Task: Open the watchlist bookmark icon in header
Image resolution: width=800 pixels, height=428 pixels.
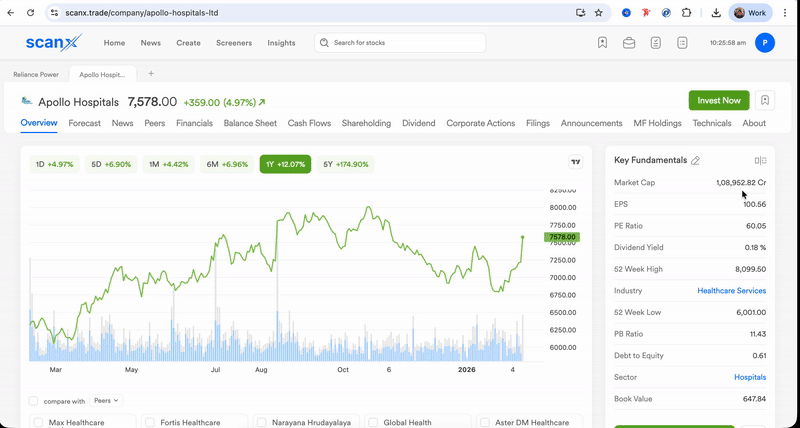Action: pyautogui.click(x=603, y=43)
